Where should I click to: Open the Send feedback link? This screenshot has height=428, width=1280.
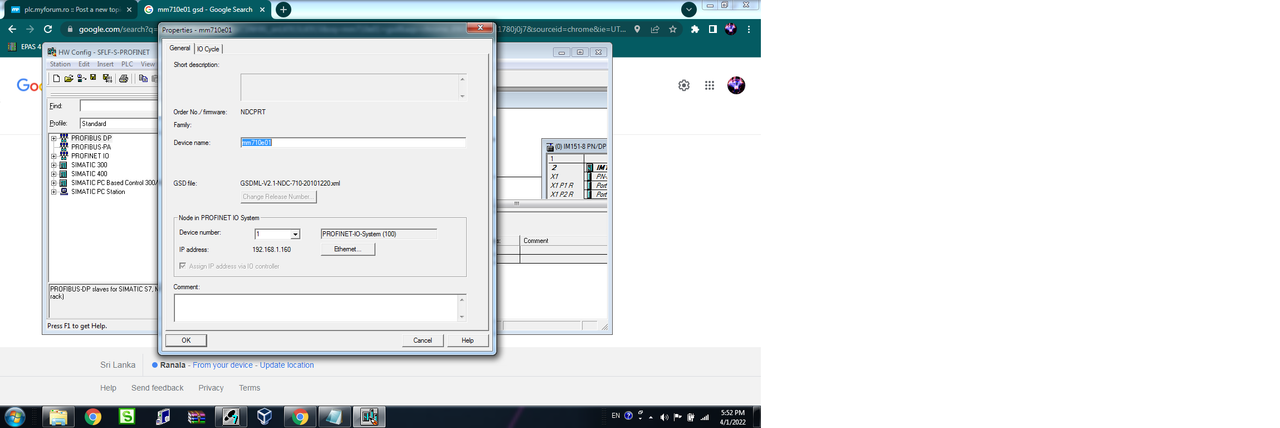coord(158,388)
